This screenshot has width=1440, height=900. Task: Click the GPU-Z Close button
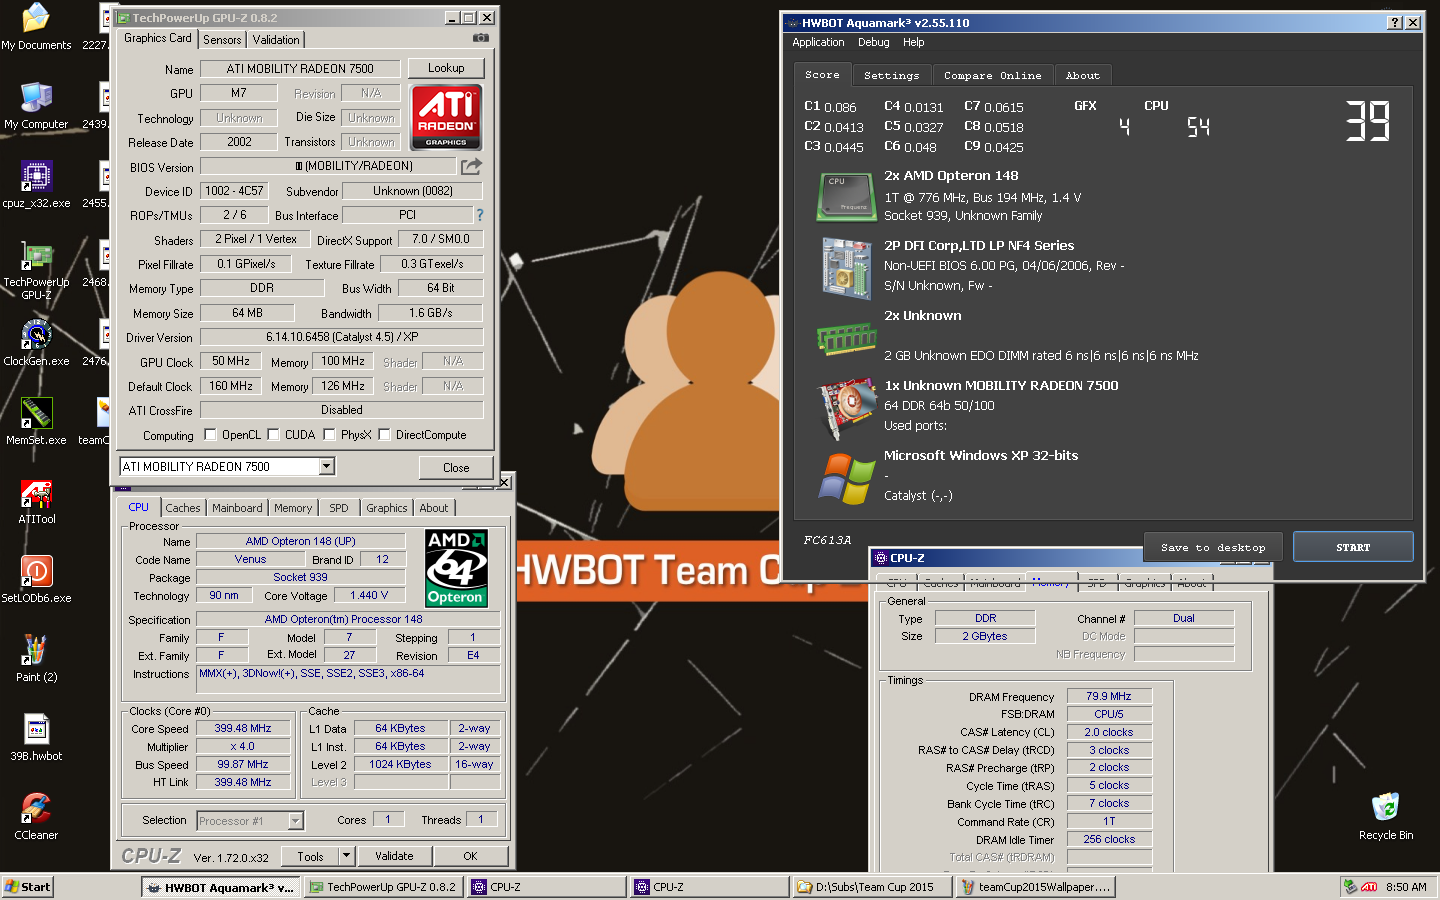coord(456,468)
